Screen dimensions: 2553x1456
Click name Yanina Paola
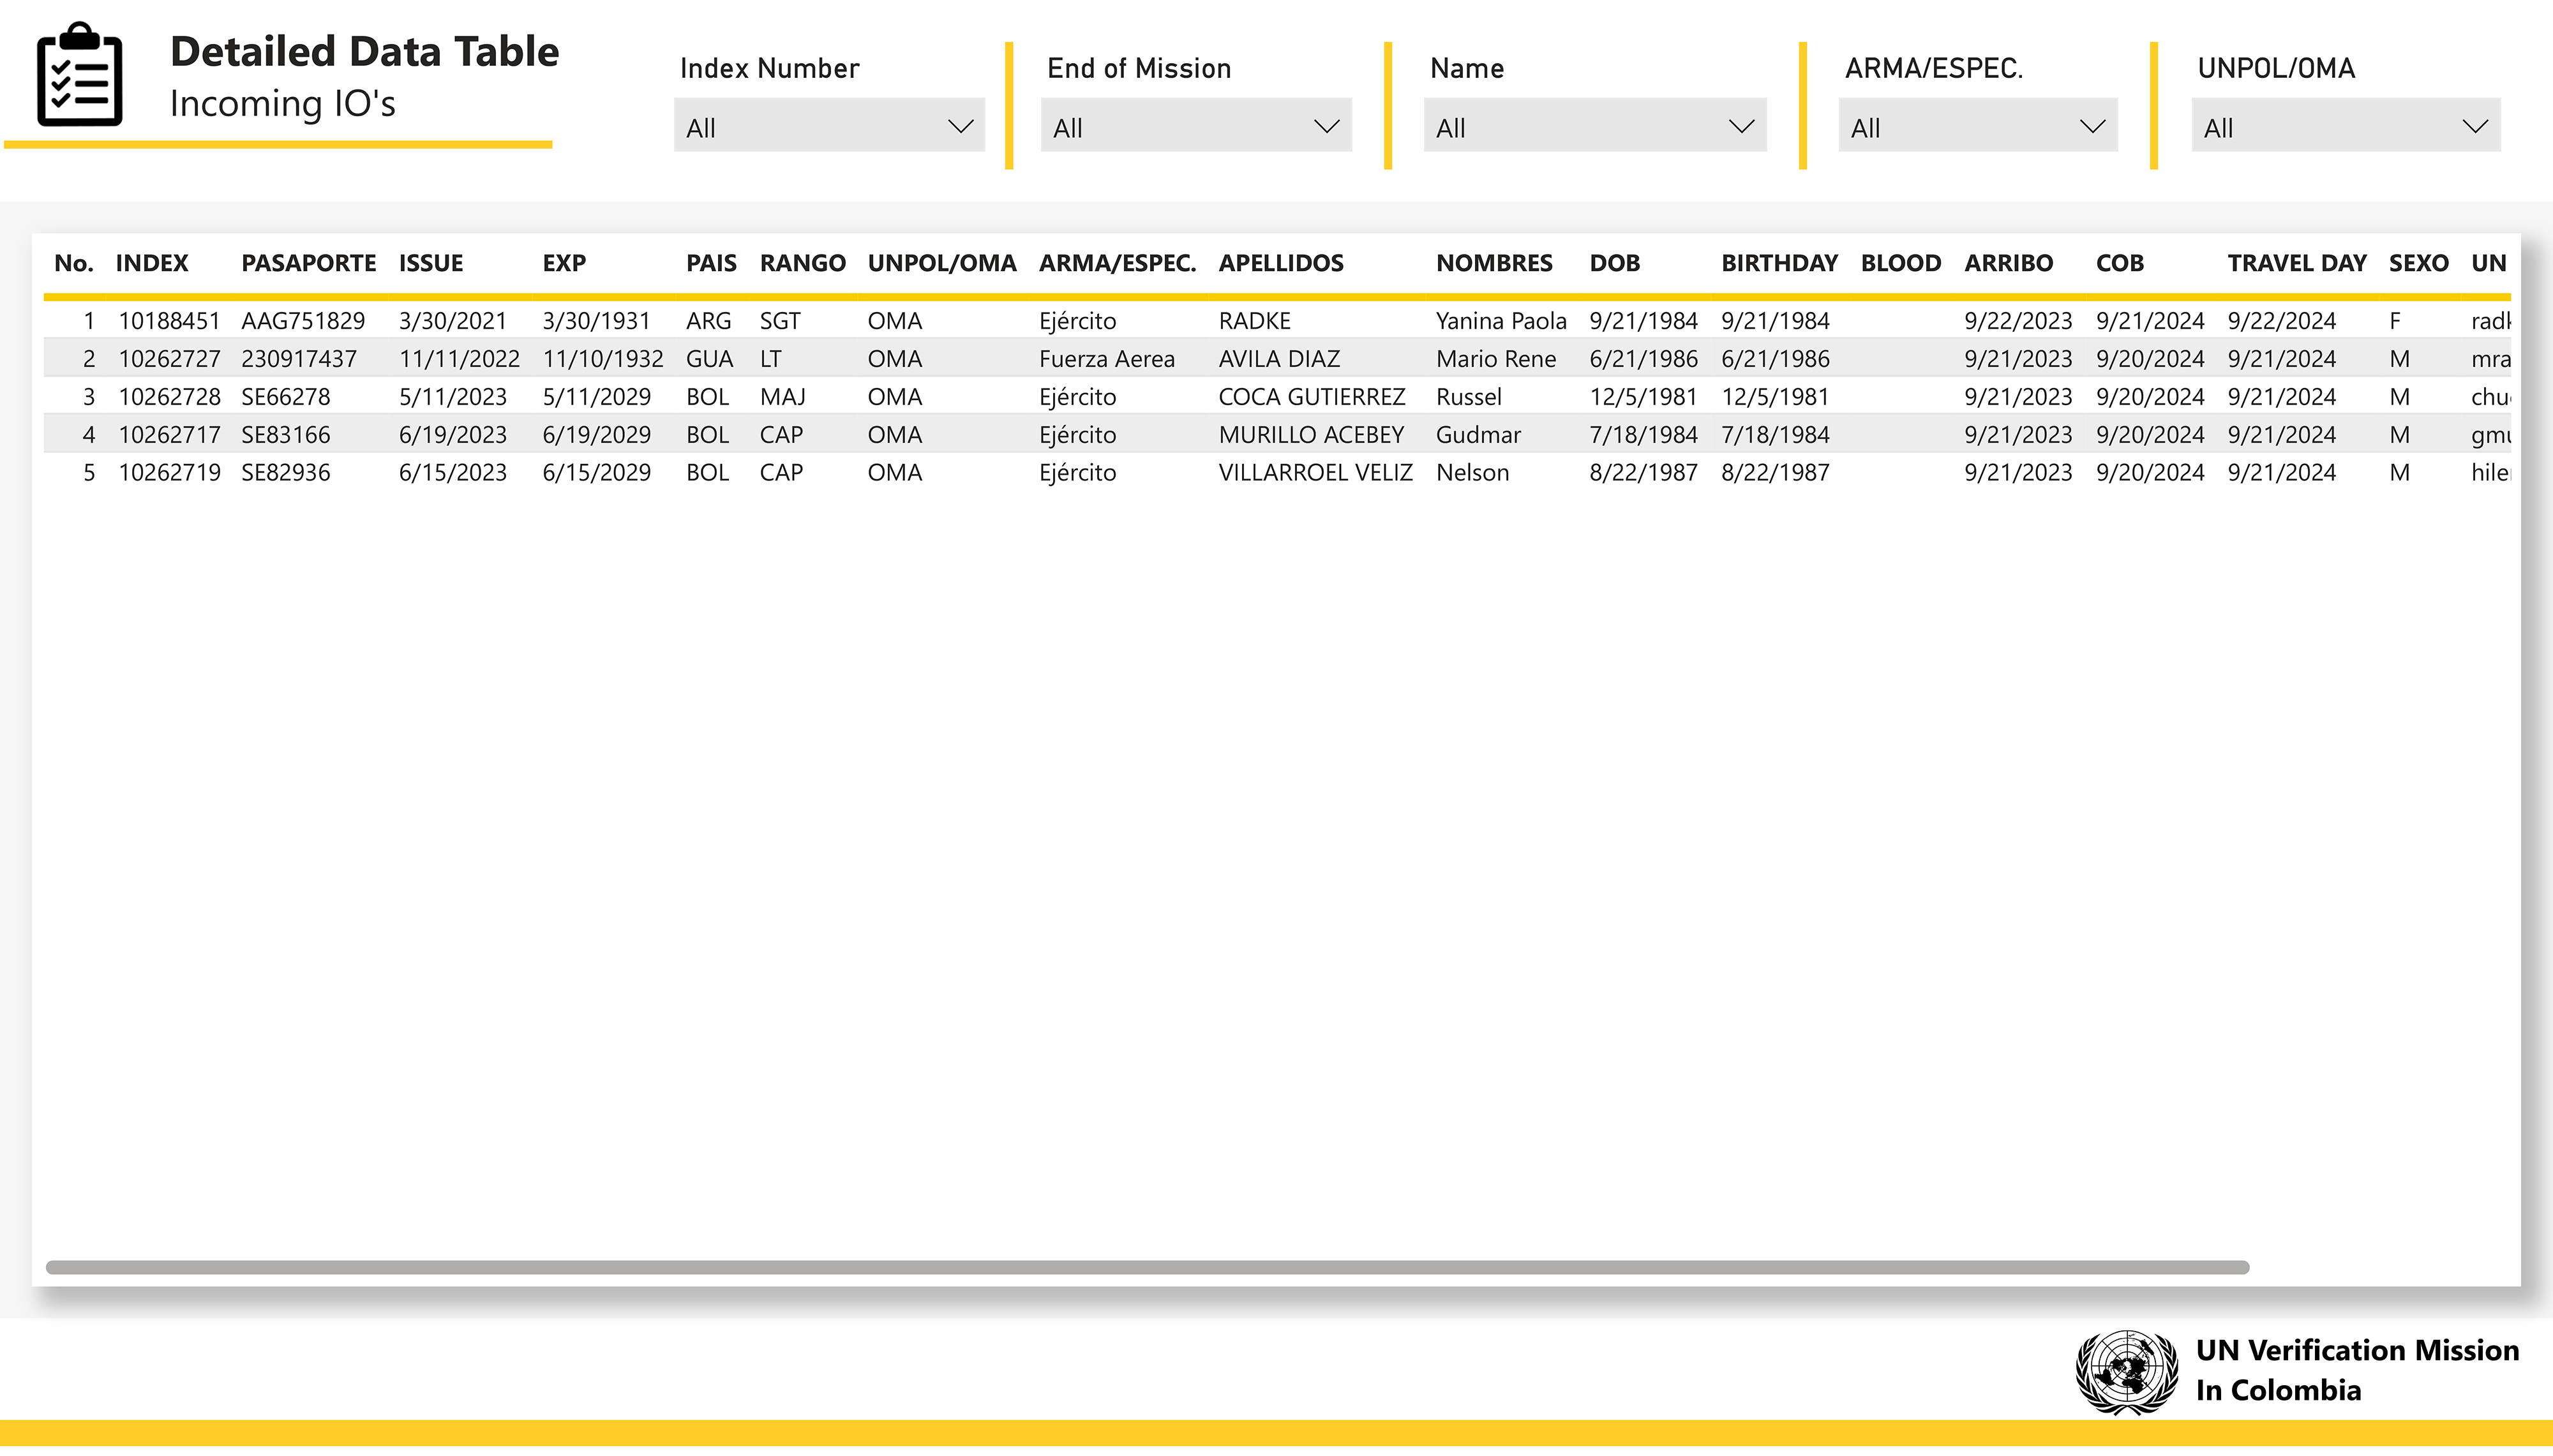pyautogui.click(x=1501, y=321)
